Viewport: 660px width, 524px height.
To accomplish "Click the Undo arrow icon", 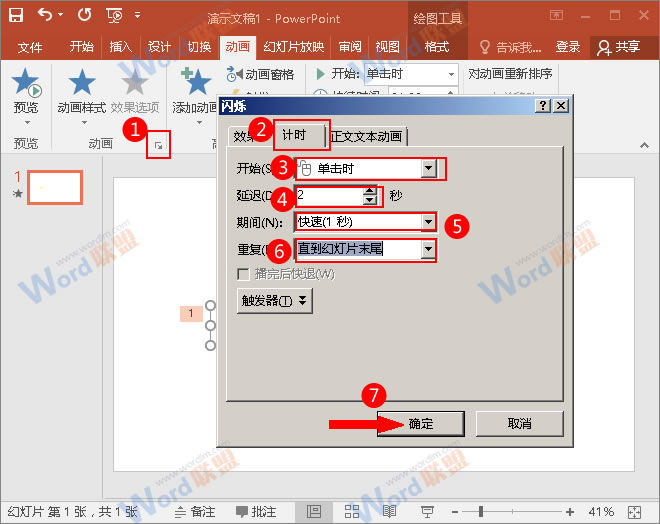I will (x=45, y=16).
